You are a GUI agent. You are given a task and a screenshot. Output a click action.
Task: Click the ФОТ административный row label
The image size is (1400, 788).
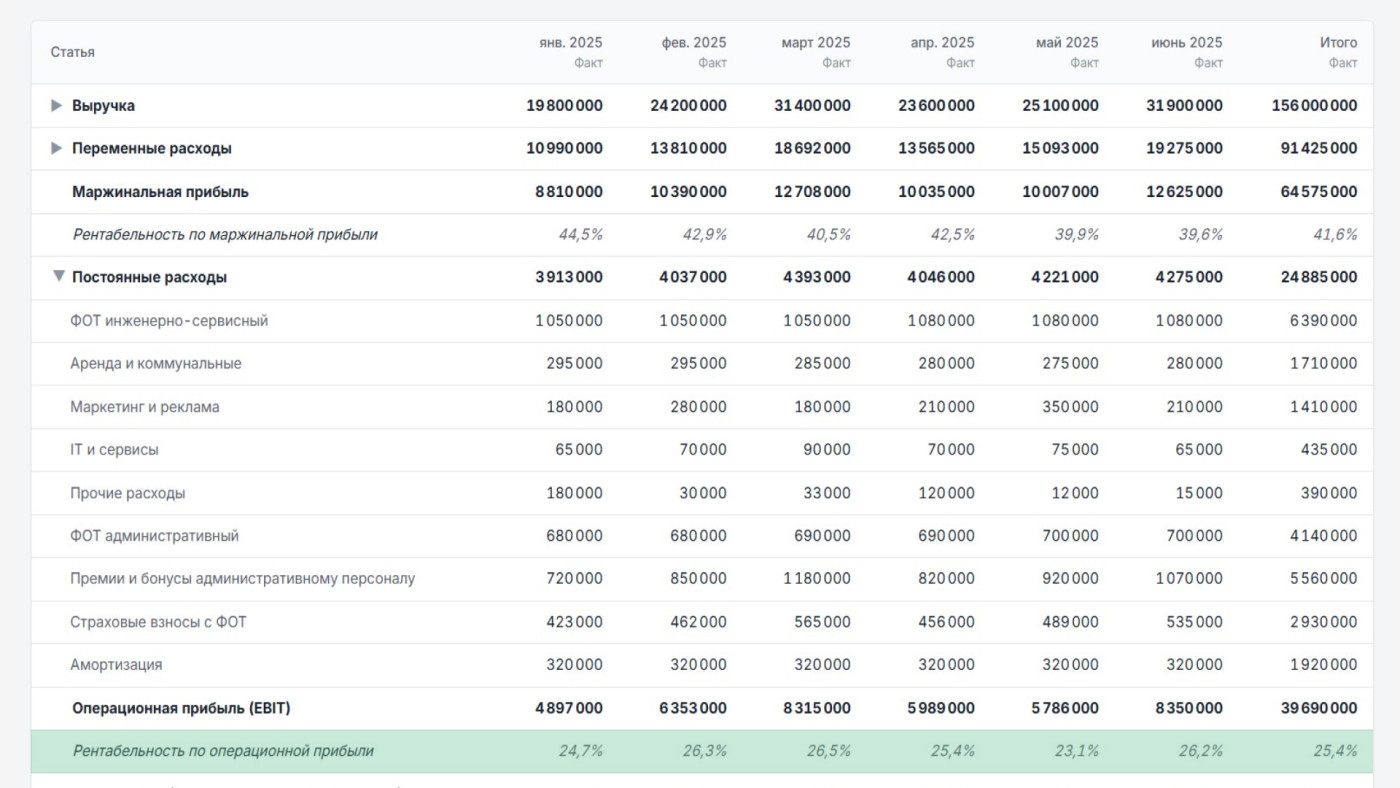154,536
